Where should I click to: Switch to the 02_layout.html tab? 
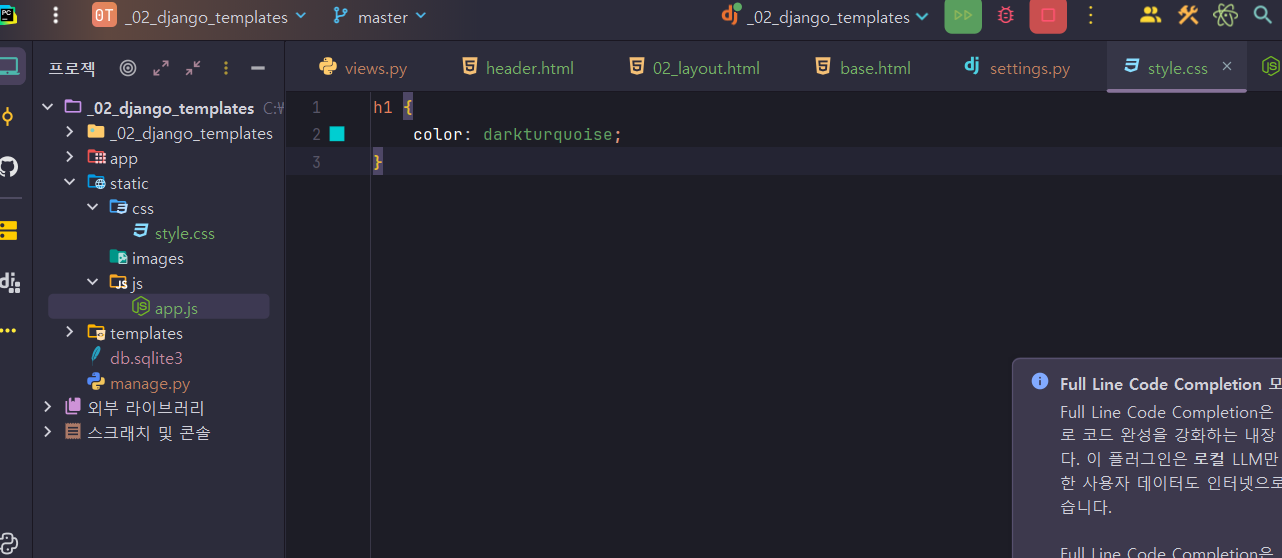click(x=694, y=68)
